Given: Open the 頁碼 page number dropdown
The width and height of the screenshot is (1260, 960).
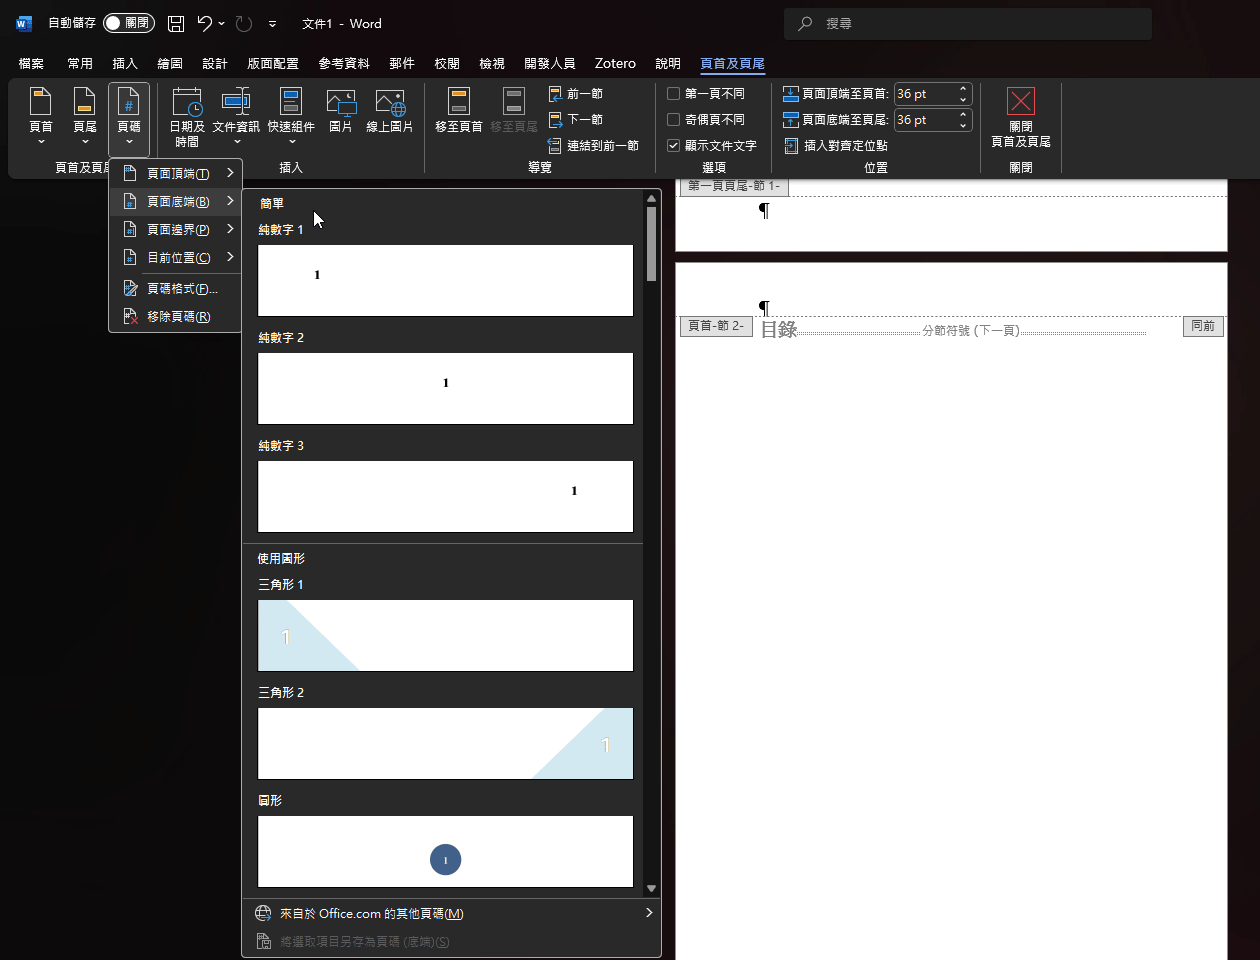Looking at the screenshot, I should pos(129,119).
